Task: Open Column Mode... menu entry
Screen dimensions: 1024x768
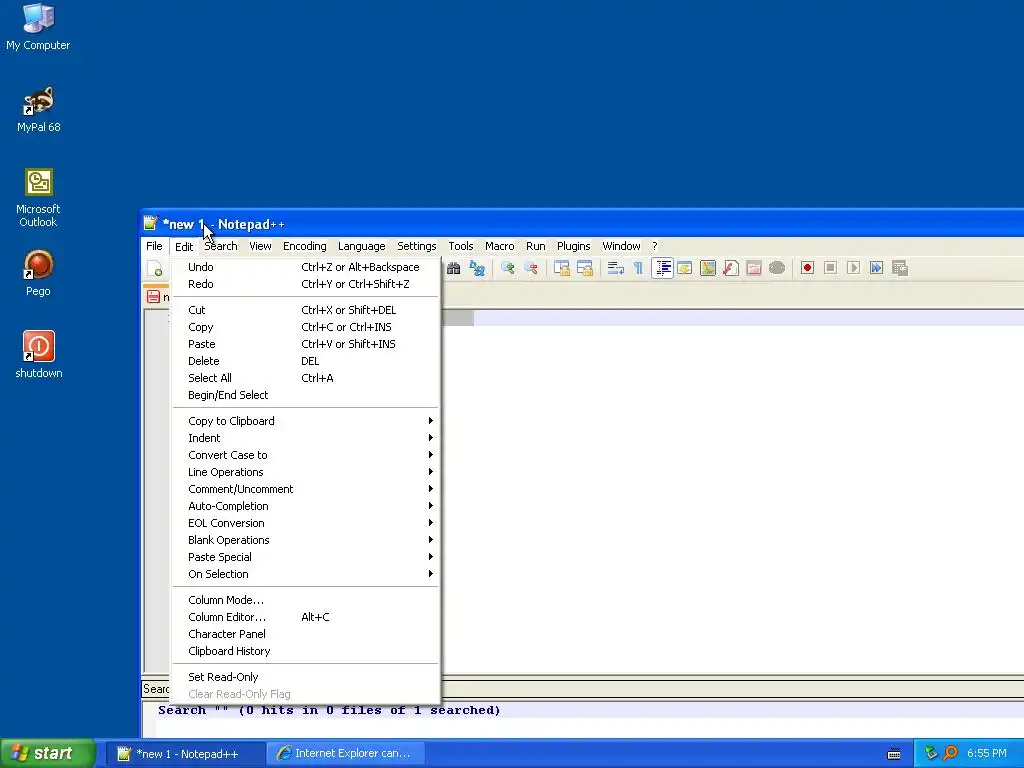Action: (306, 600)
